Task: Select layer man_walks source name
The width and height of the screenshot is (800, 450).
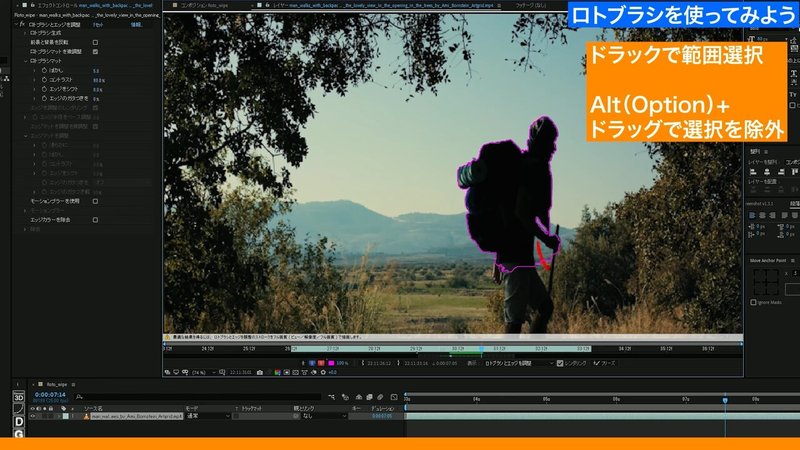Action: coord(136,416)
